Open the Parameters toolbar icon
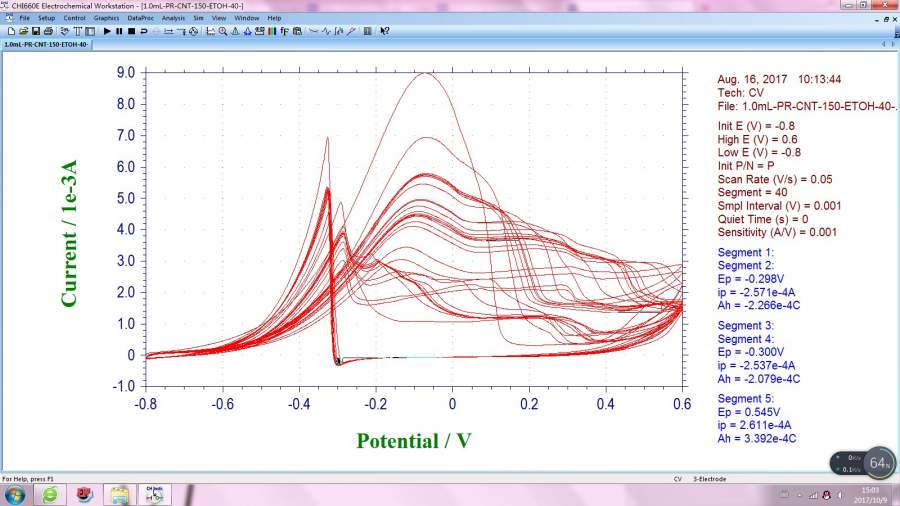 (90, 31)
